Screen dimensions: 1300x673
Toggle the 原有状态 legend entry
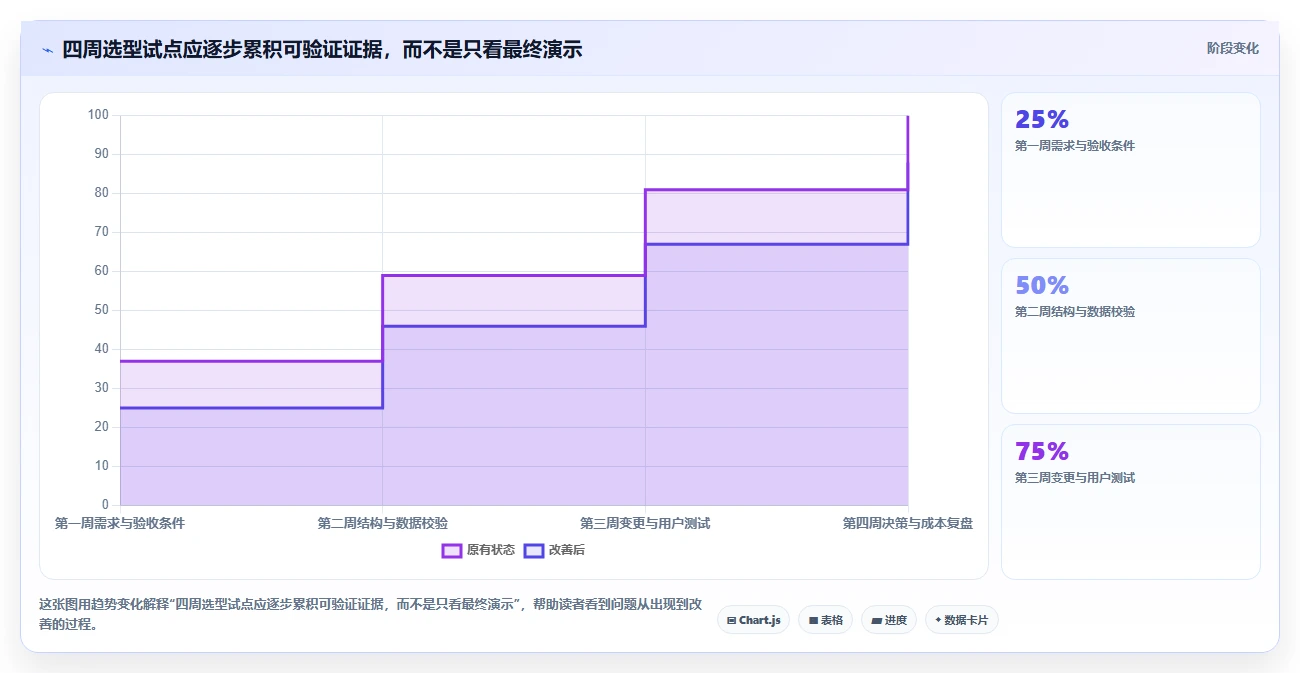478,550
